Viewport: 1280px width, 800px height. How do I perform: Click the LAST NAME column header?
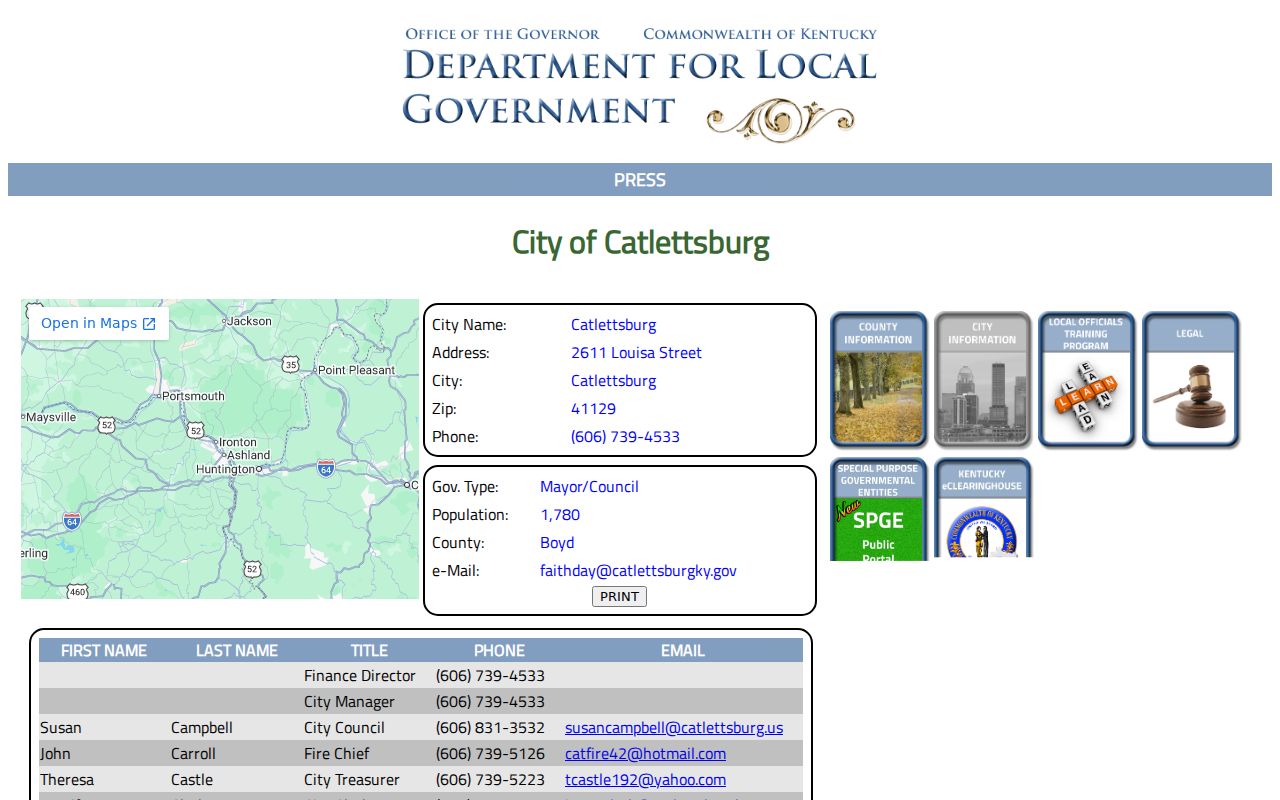click(x=237, y=651)
